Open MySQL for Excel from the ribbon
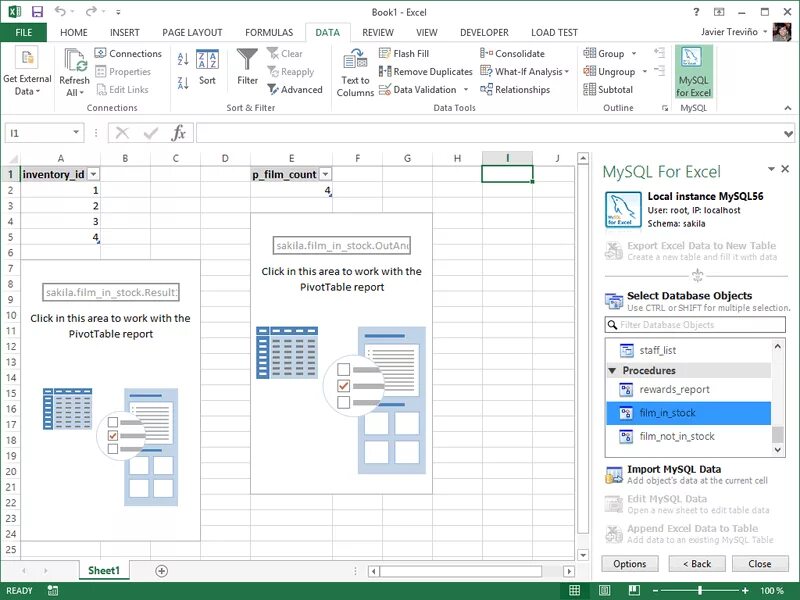 click(693, 71)
